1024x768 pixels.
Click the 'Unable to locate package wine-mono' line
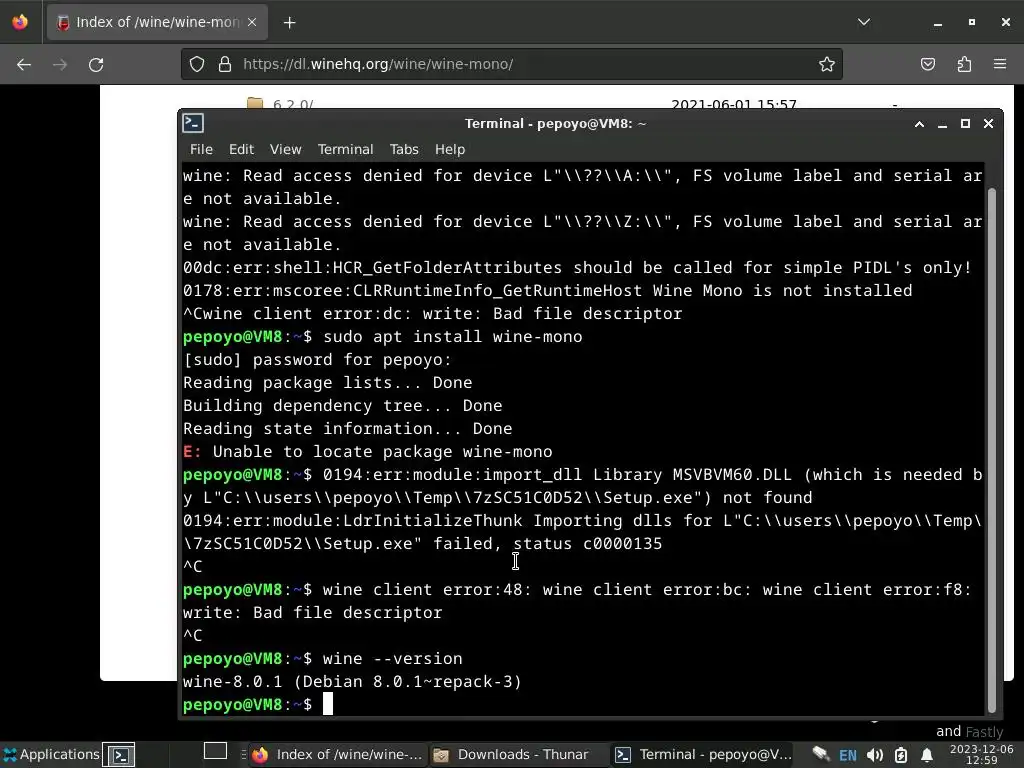[x=368, y=452]
